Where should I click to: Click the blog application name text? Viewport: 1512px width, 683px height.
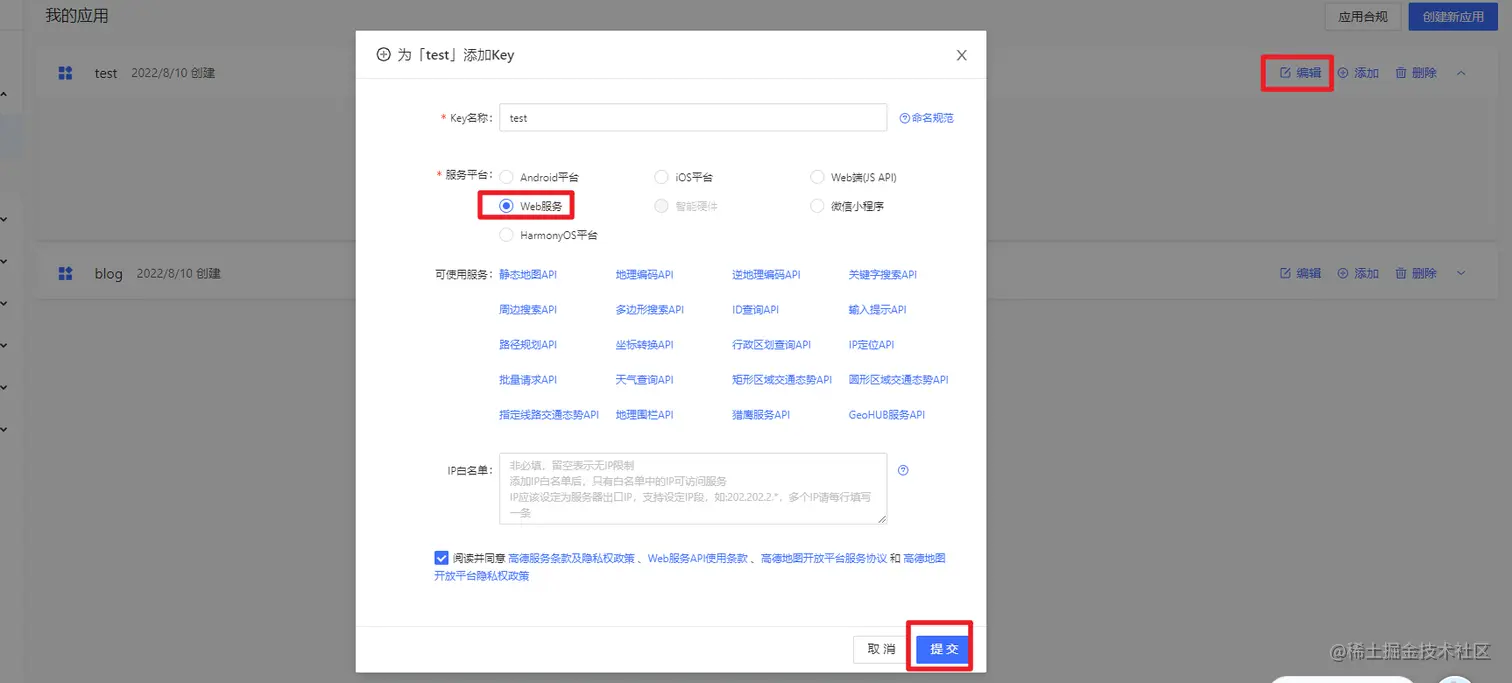[109, 274]
